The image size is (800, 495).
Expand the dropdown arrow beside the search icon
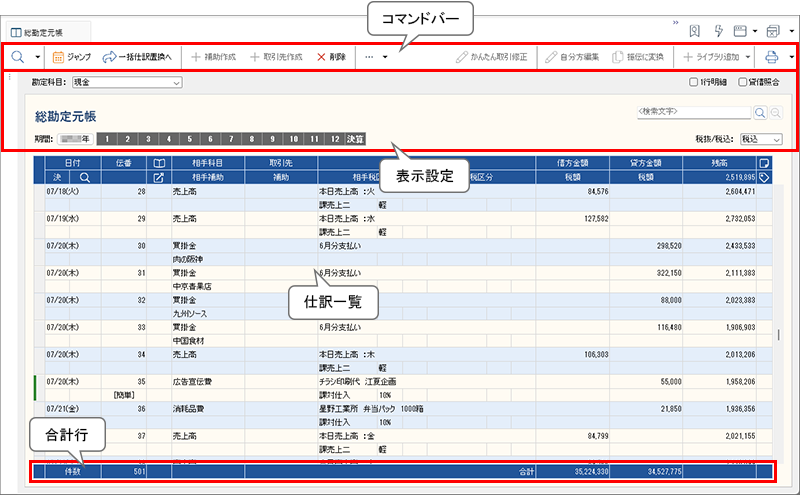pos(38,57)
